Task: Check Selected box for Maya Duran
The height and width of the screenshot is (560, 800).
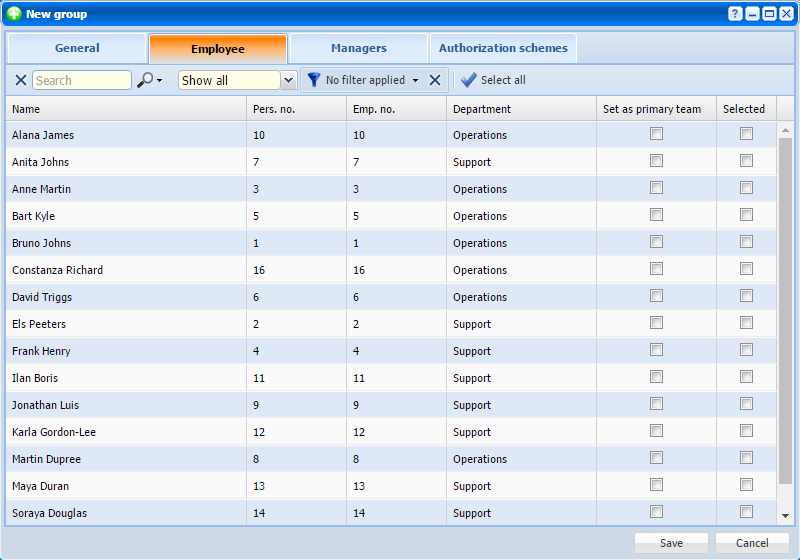Action: point(746,485)
